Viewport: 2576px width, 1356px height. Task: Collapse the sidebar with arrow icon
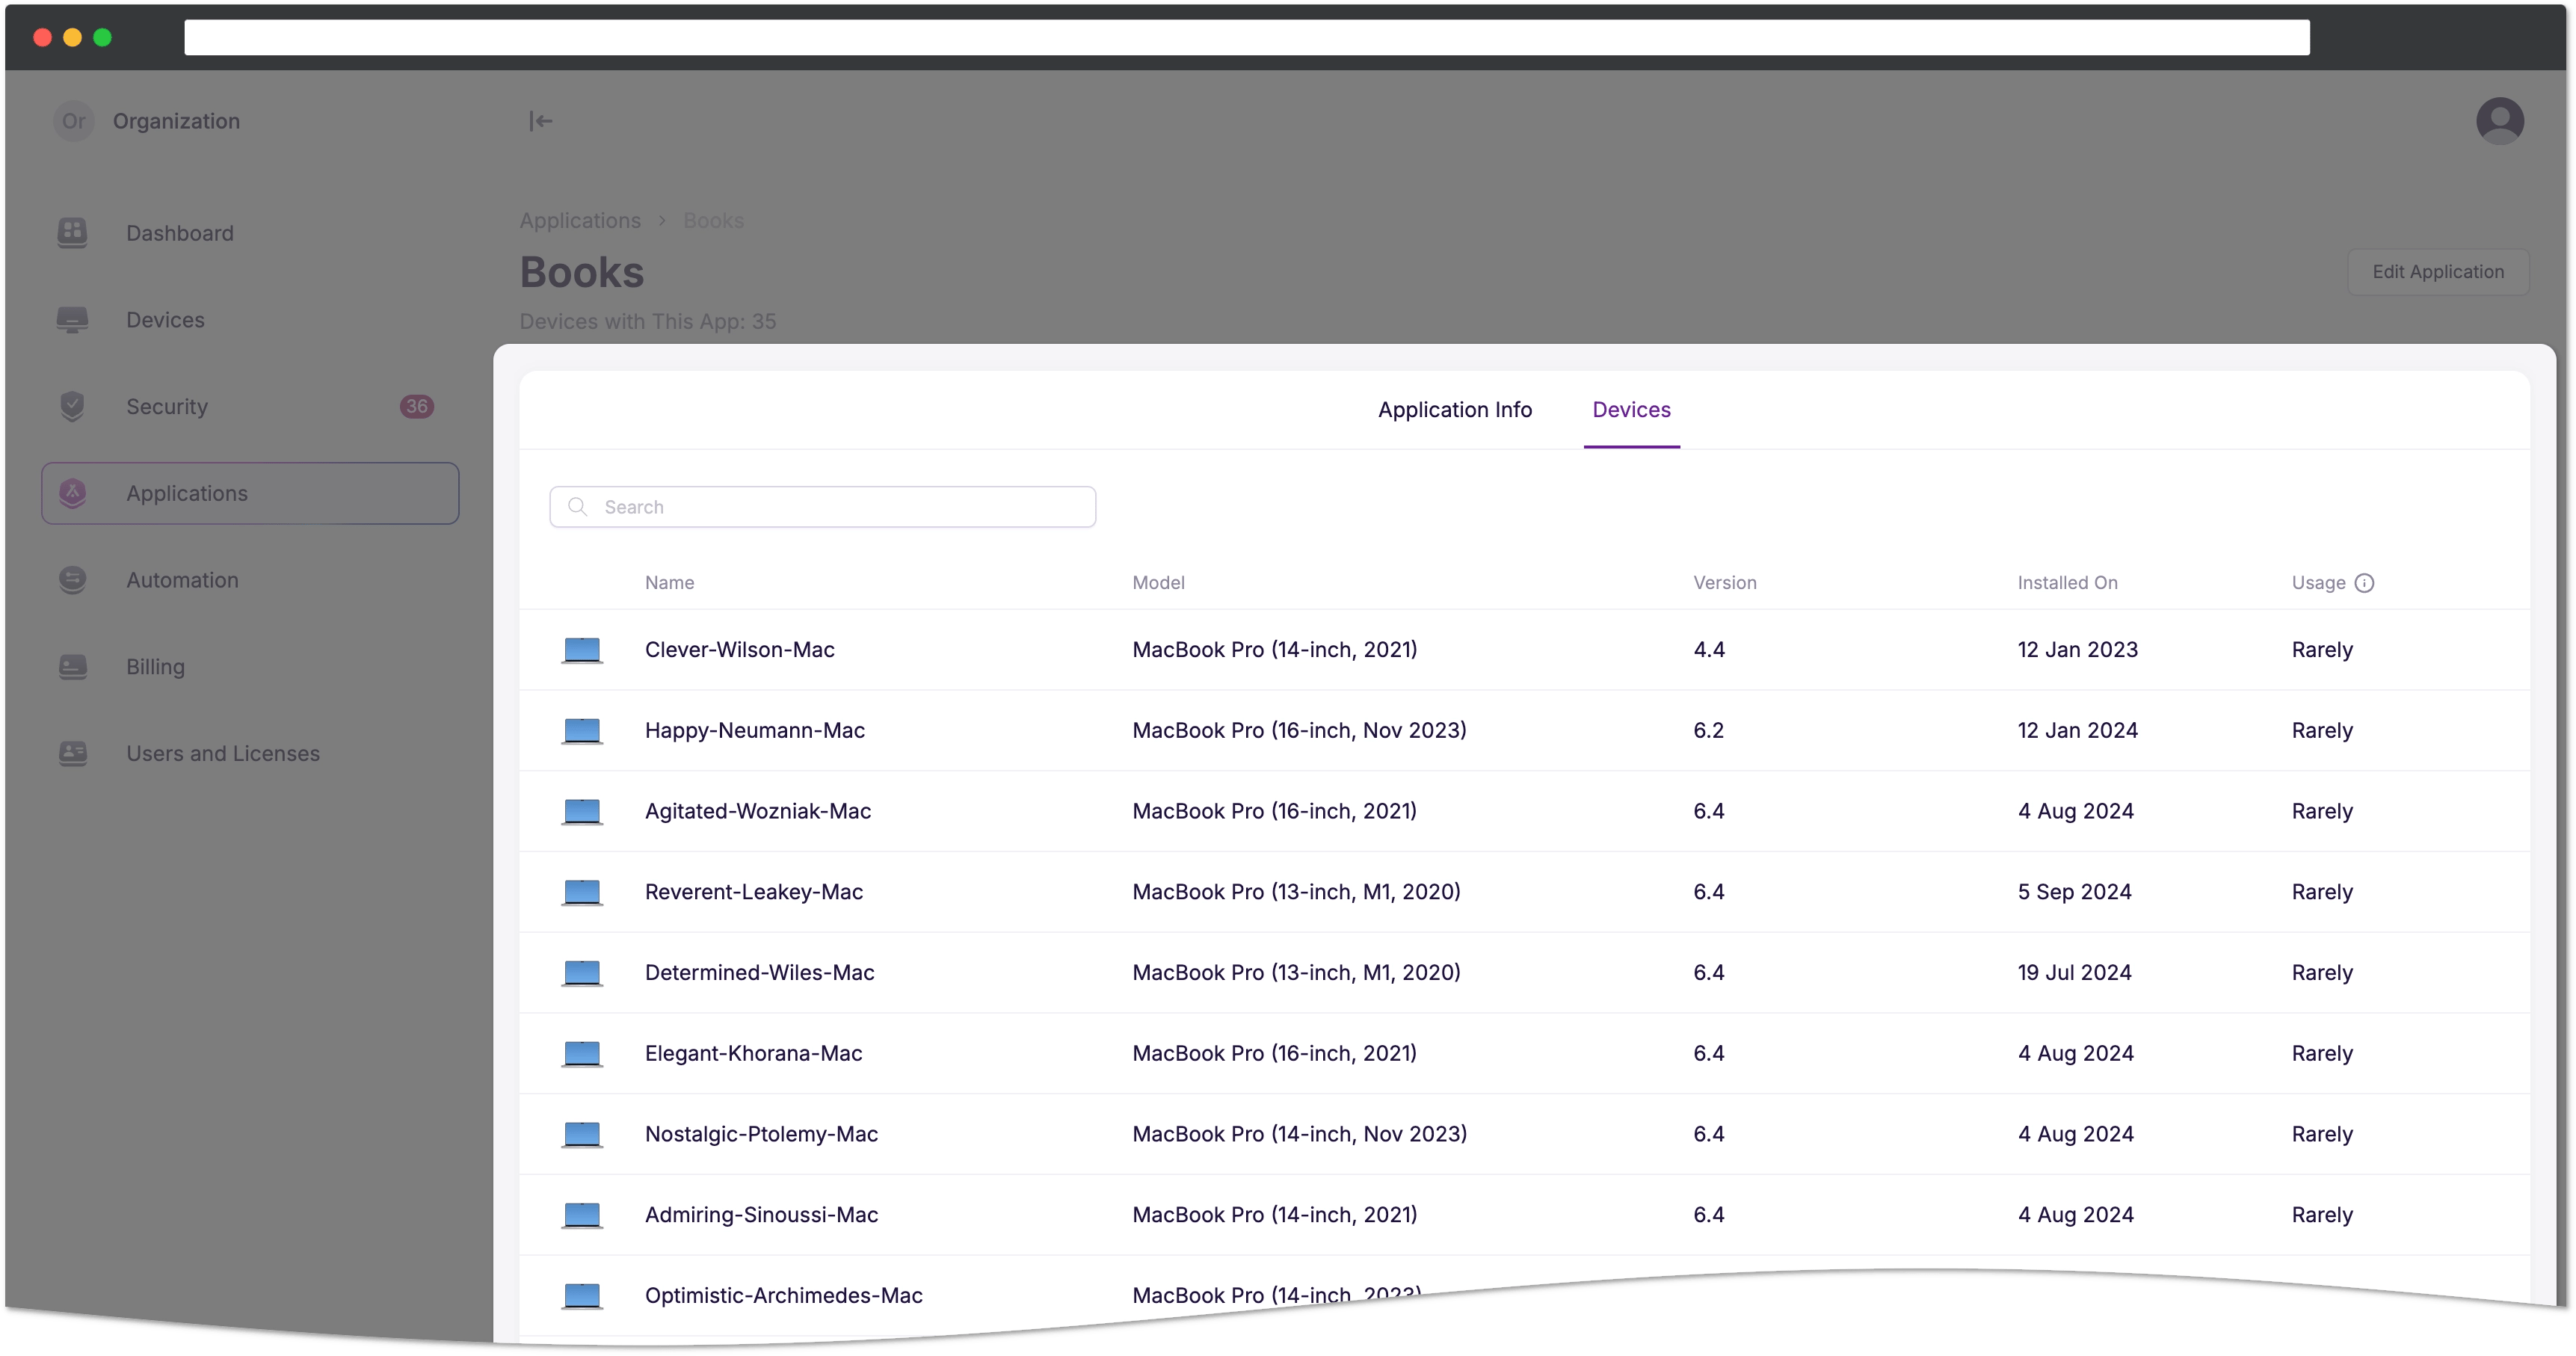point(540,121)
